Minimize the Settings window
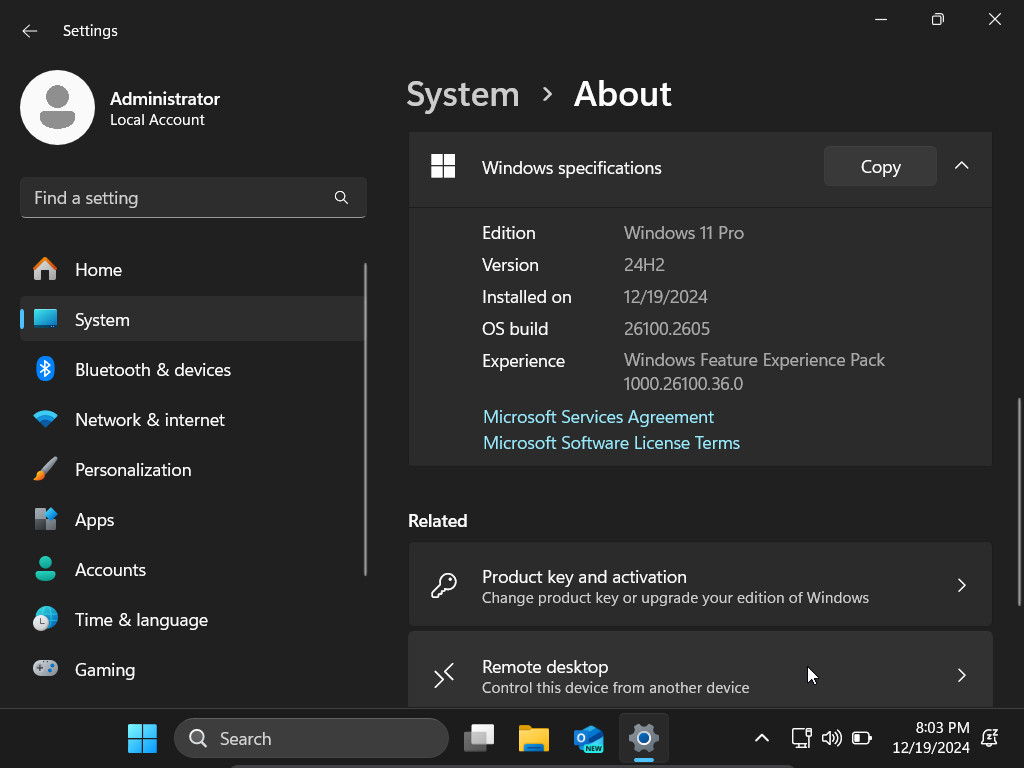 click(x=881, y=19)
